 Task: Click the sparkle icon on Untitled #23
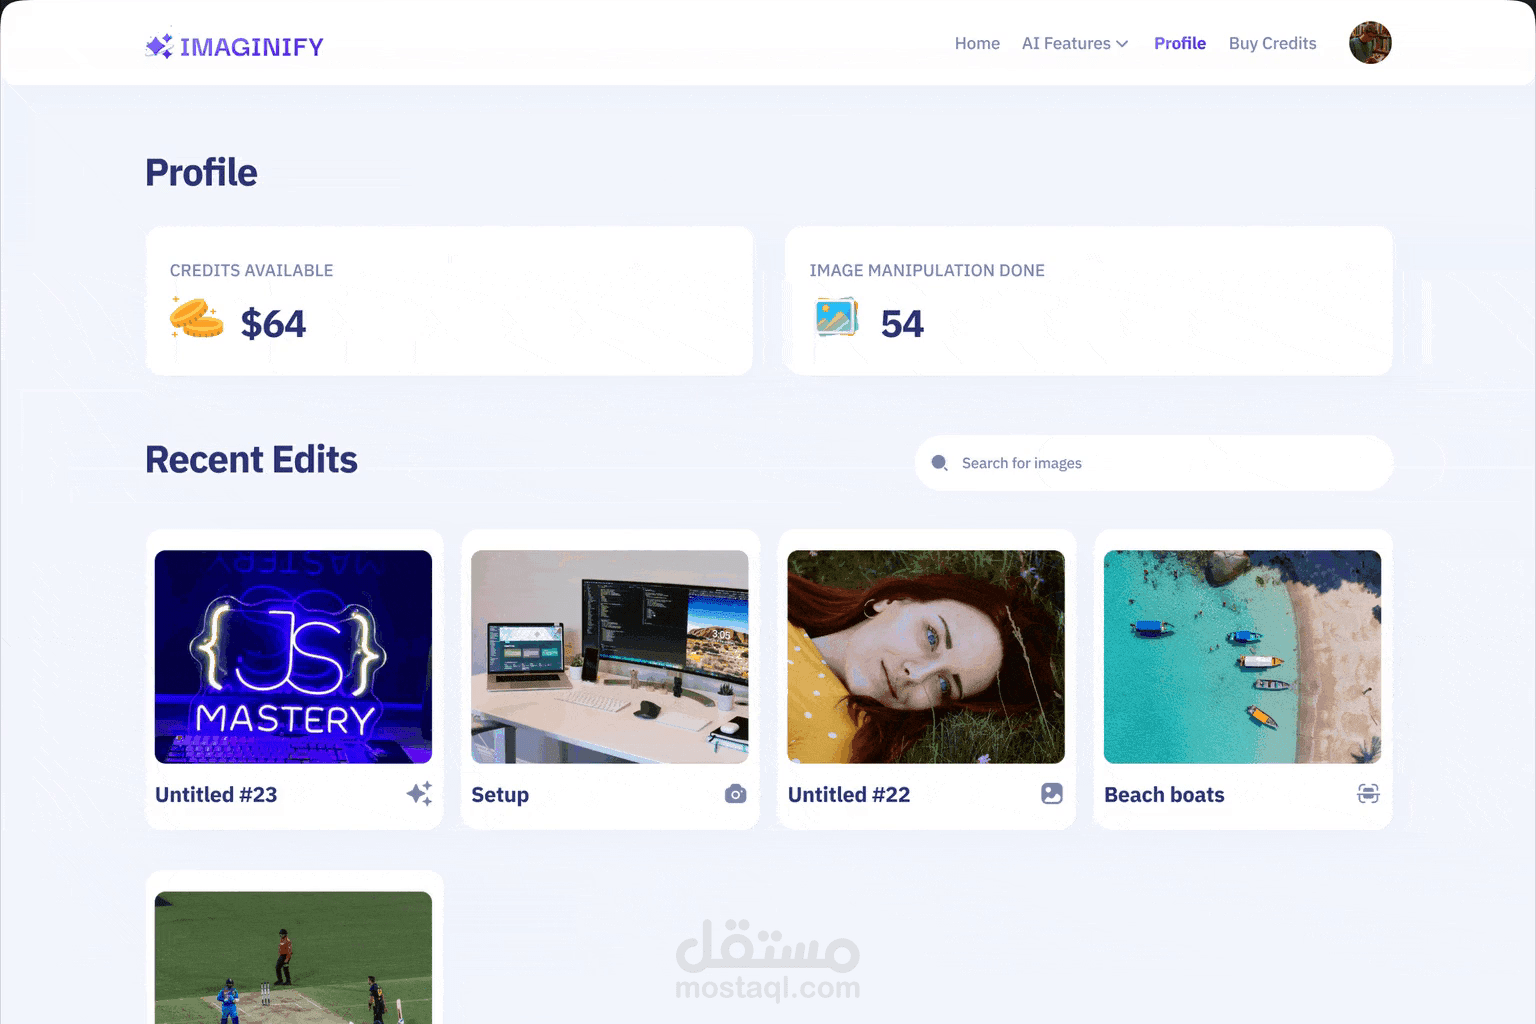[x=419, y=794]
